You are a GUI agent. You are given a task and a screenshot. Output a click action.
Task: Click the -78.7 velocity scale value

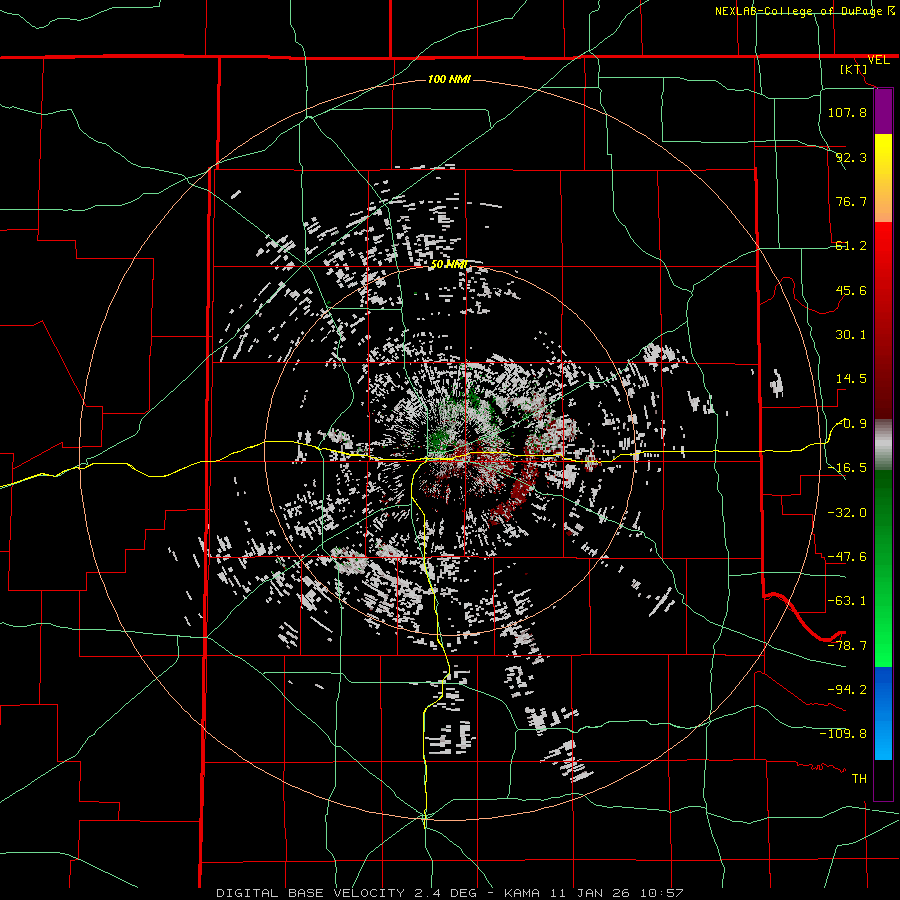click(847, 646)
